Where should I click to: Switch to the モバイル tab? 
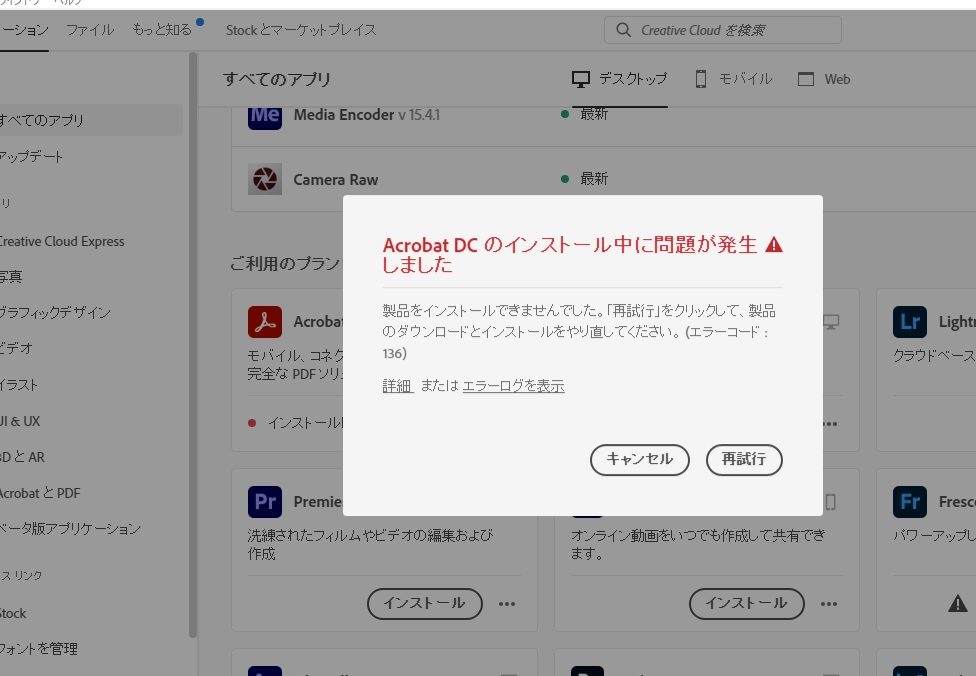coord(734,79)
